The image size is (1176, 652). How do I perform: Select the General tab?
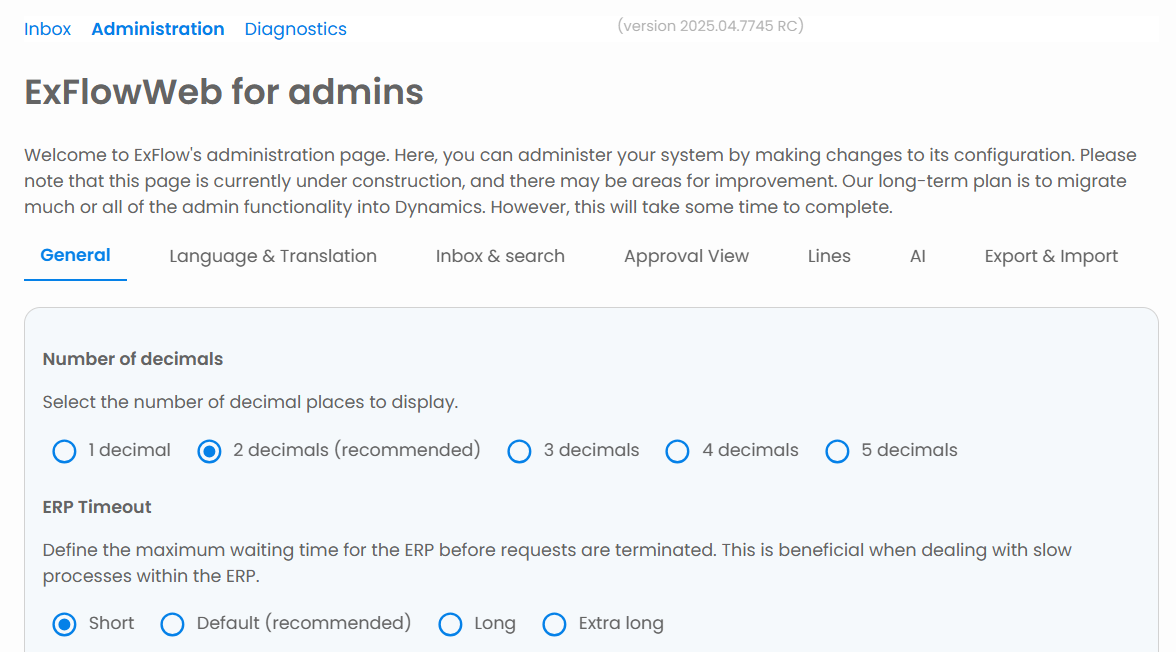coord(75,256)
